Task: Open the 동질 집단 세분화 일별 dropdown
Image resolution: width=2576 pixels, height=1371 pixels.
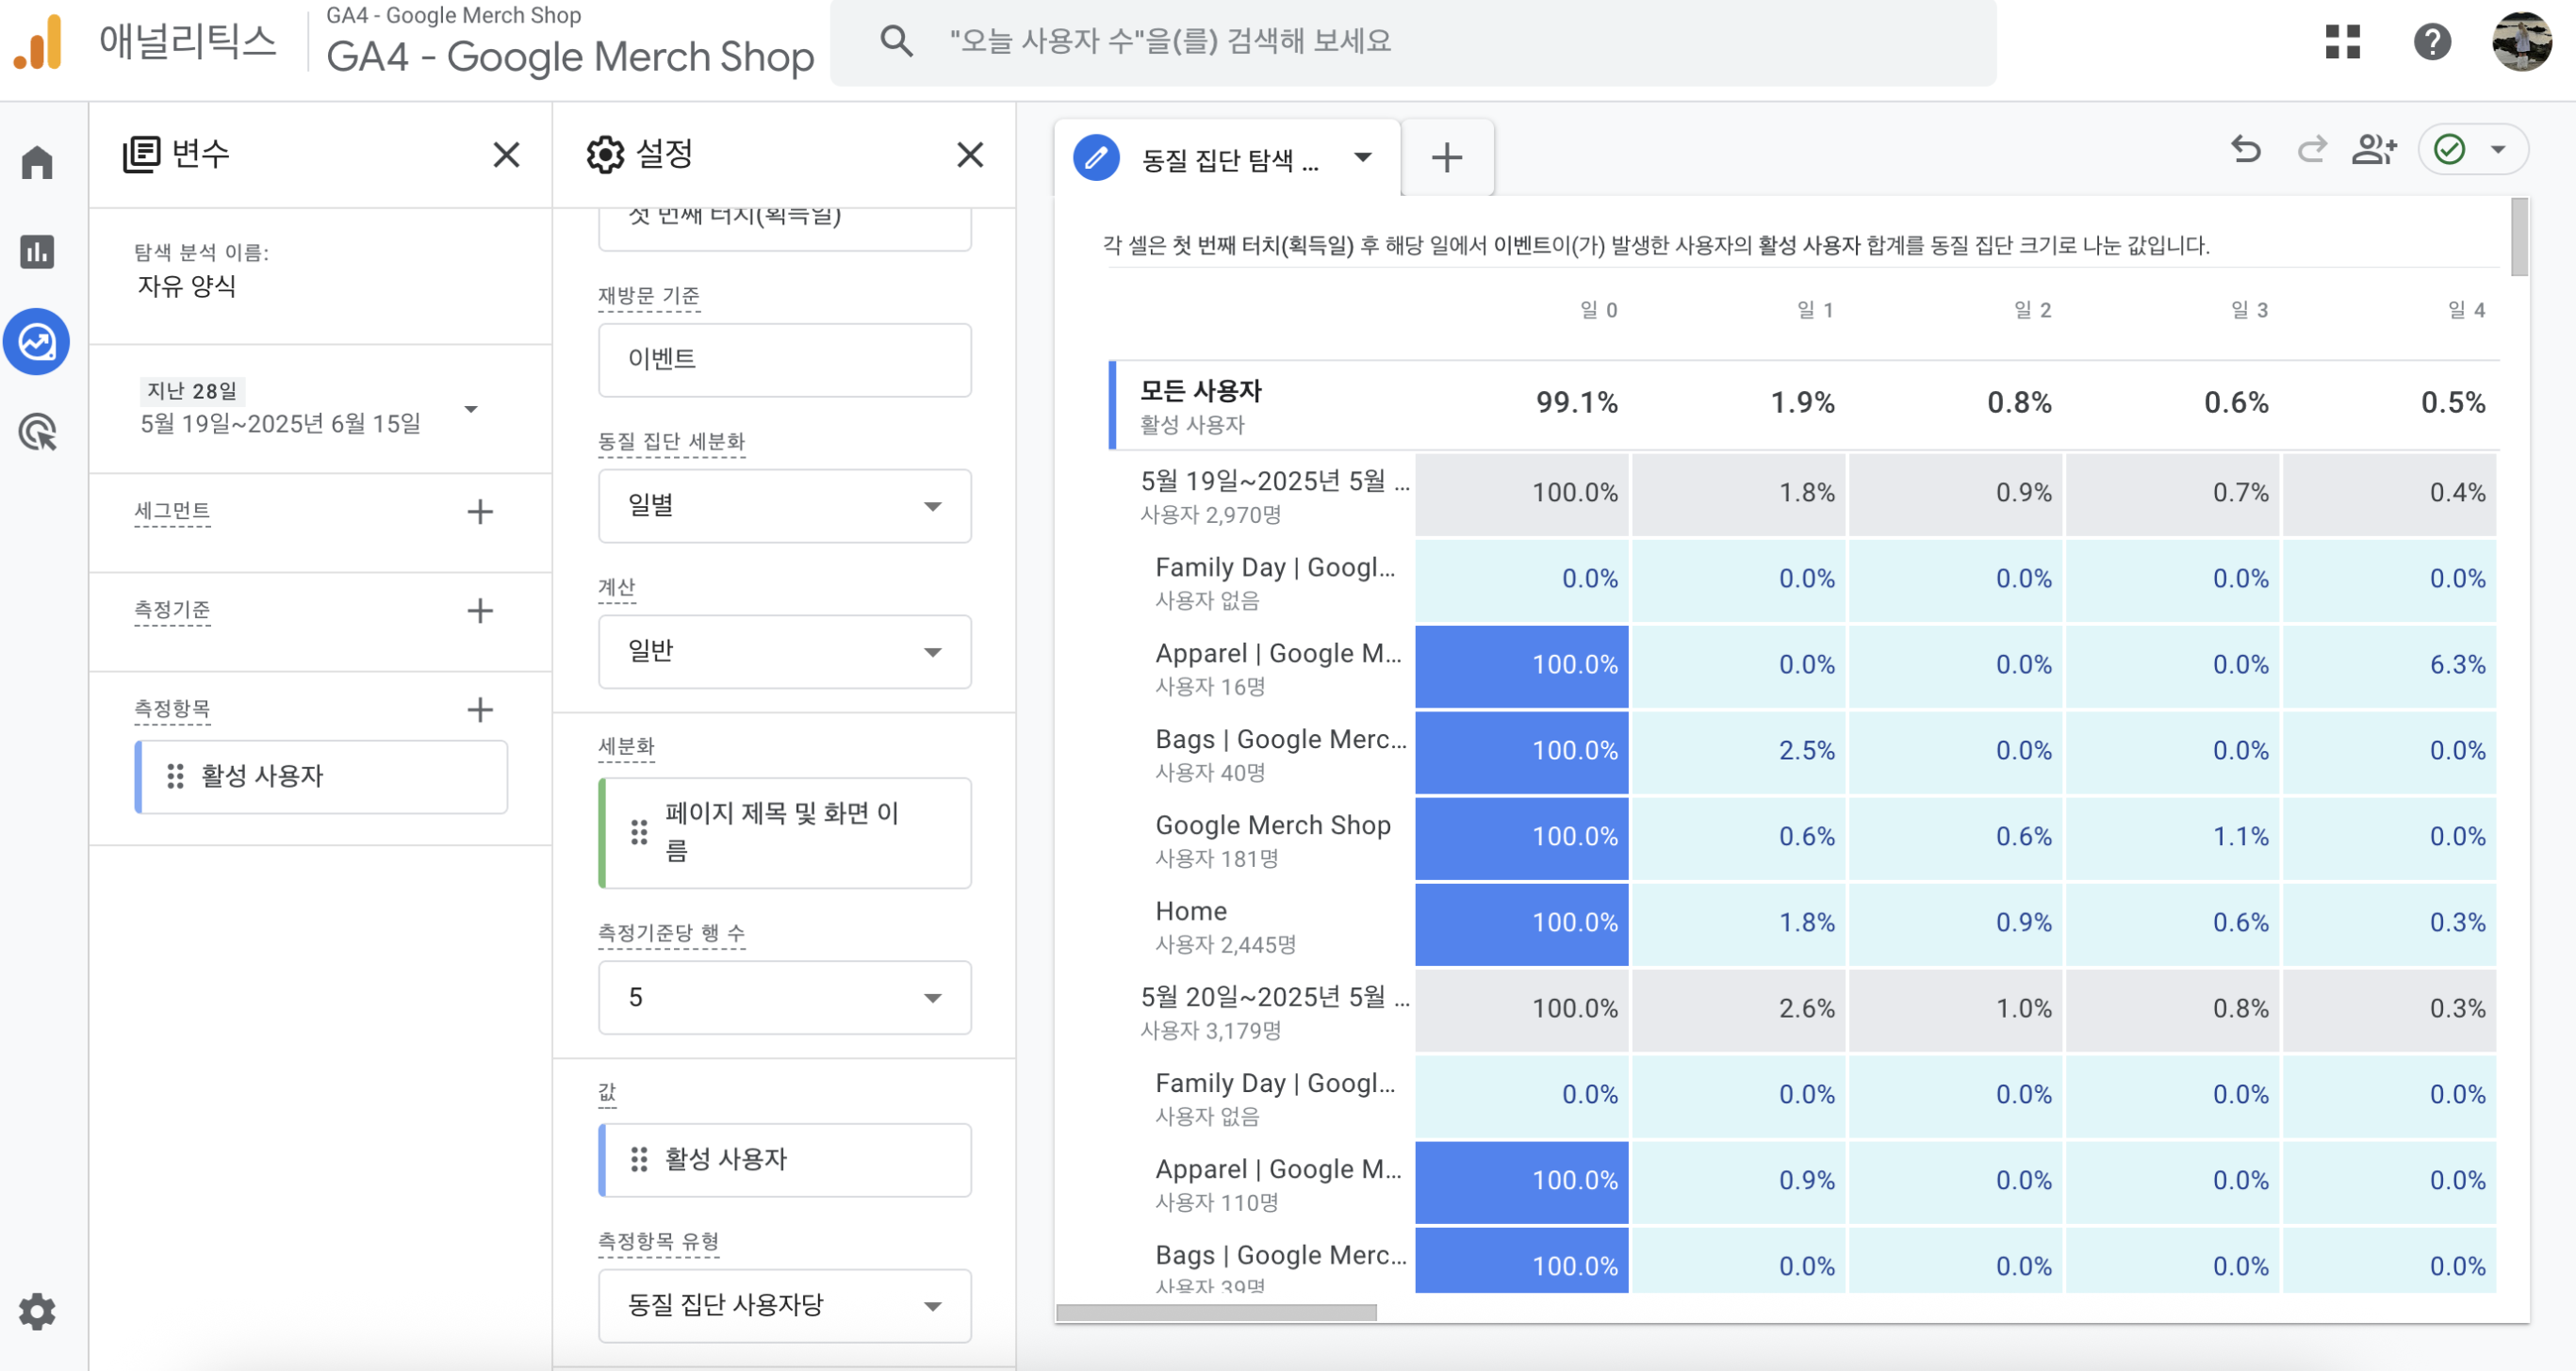Action: (x=784, y=506)
